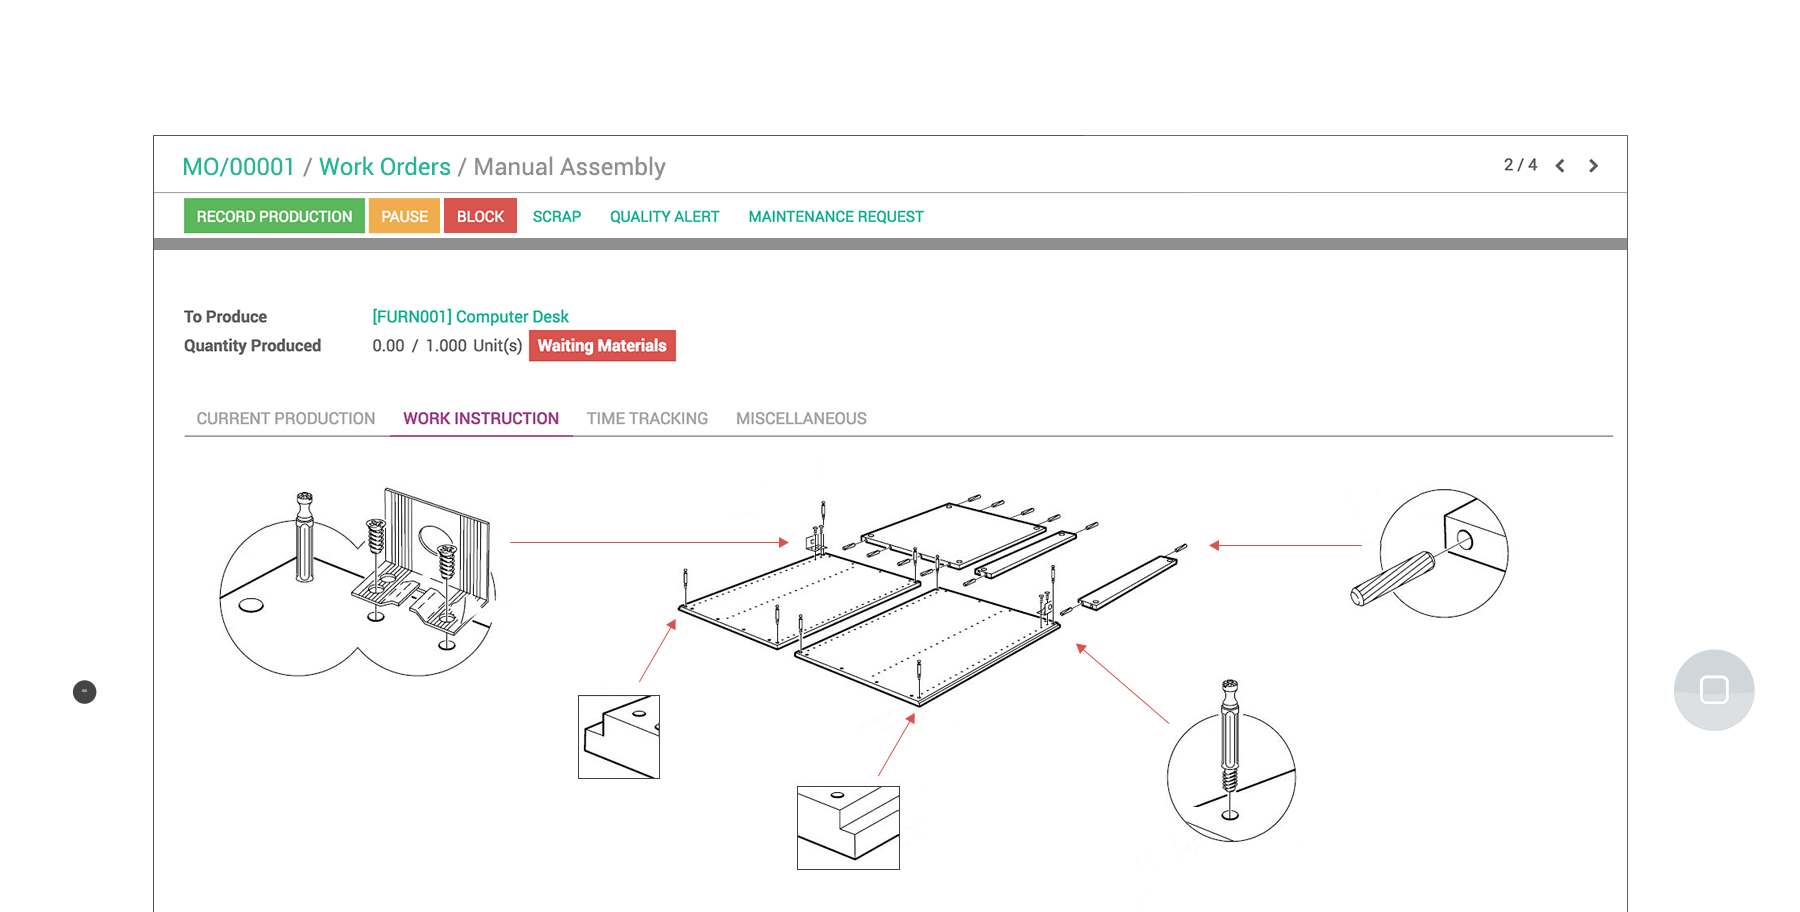This screenshot has height=912, width=1800.
Task: Click the BLOCK button
Action: coord(480,215)
